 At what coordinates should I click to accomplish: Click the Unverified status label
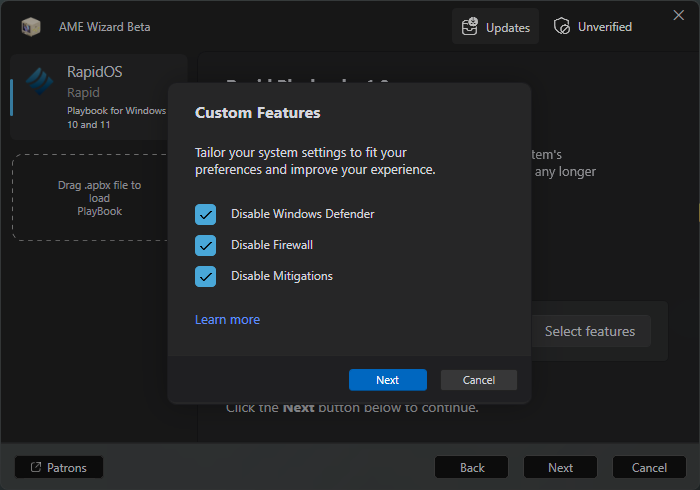pyautogui.click(x=604, y=27)
